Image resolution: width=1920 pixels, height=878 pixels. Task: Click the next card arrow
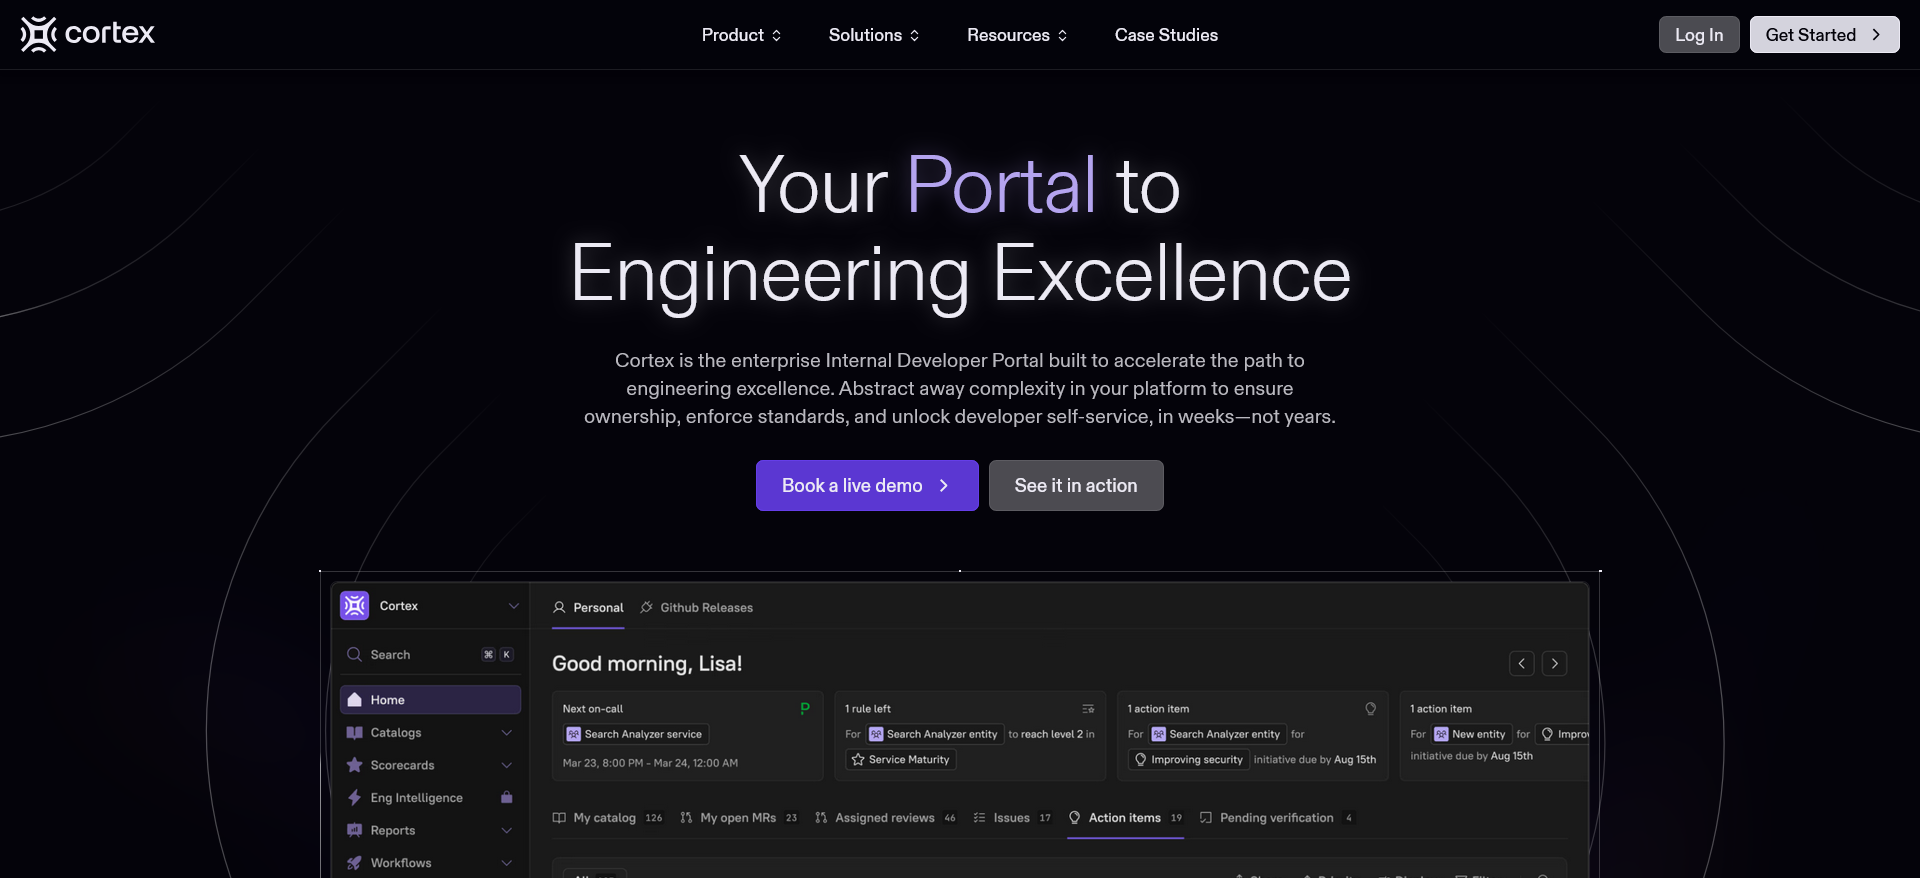(1554, 663)
